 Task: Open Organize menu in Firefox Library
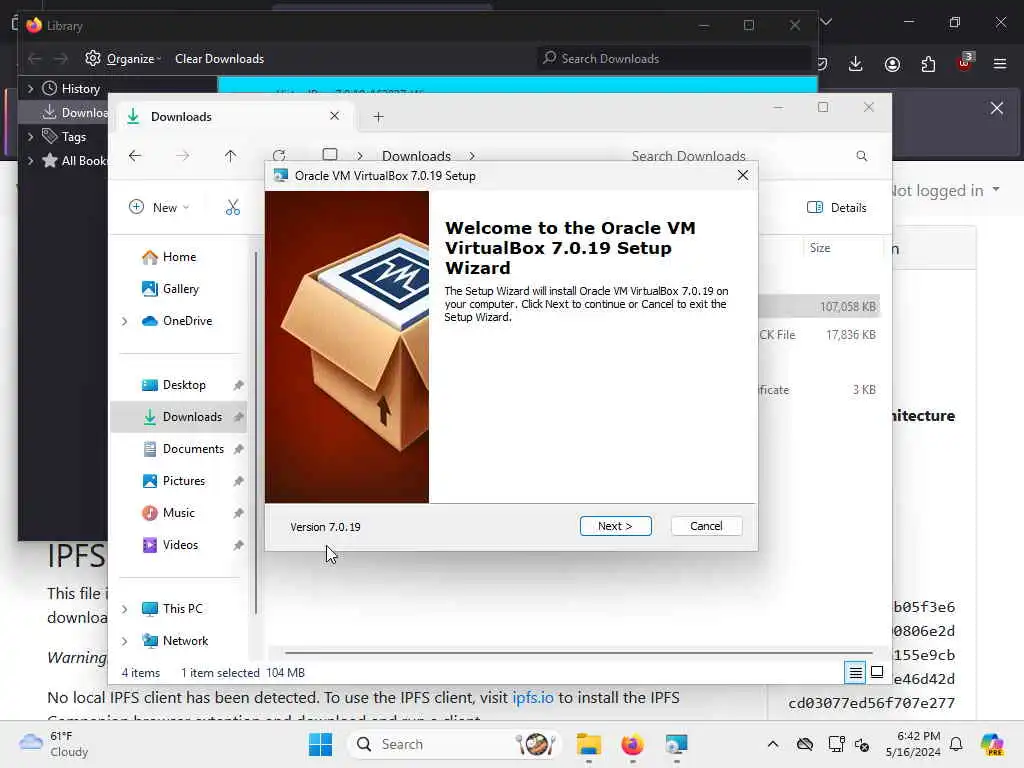click(x=123, y=59)
